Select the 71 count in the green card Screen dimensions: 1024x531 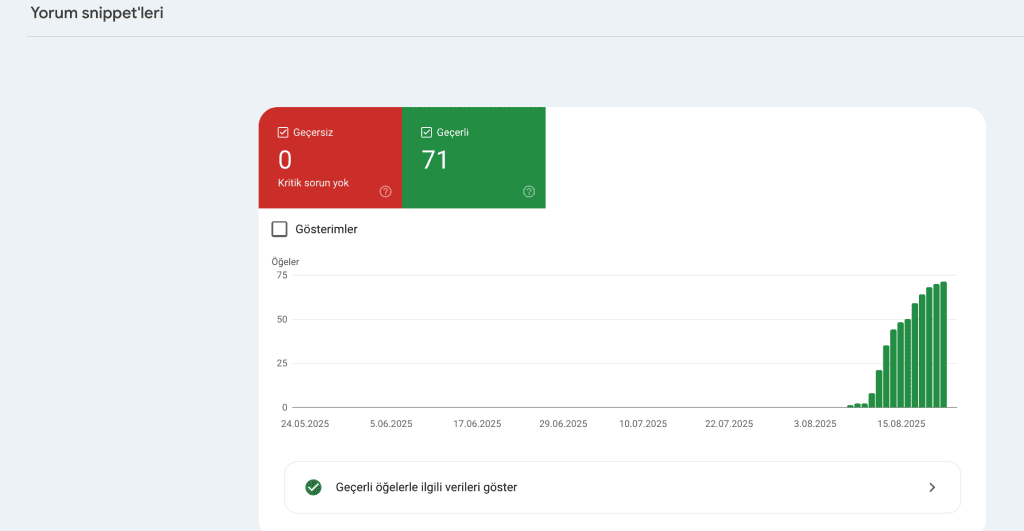tap(435, 160)
